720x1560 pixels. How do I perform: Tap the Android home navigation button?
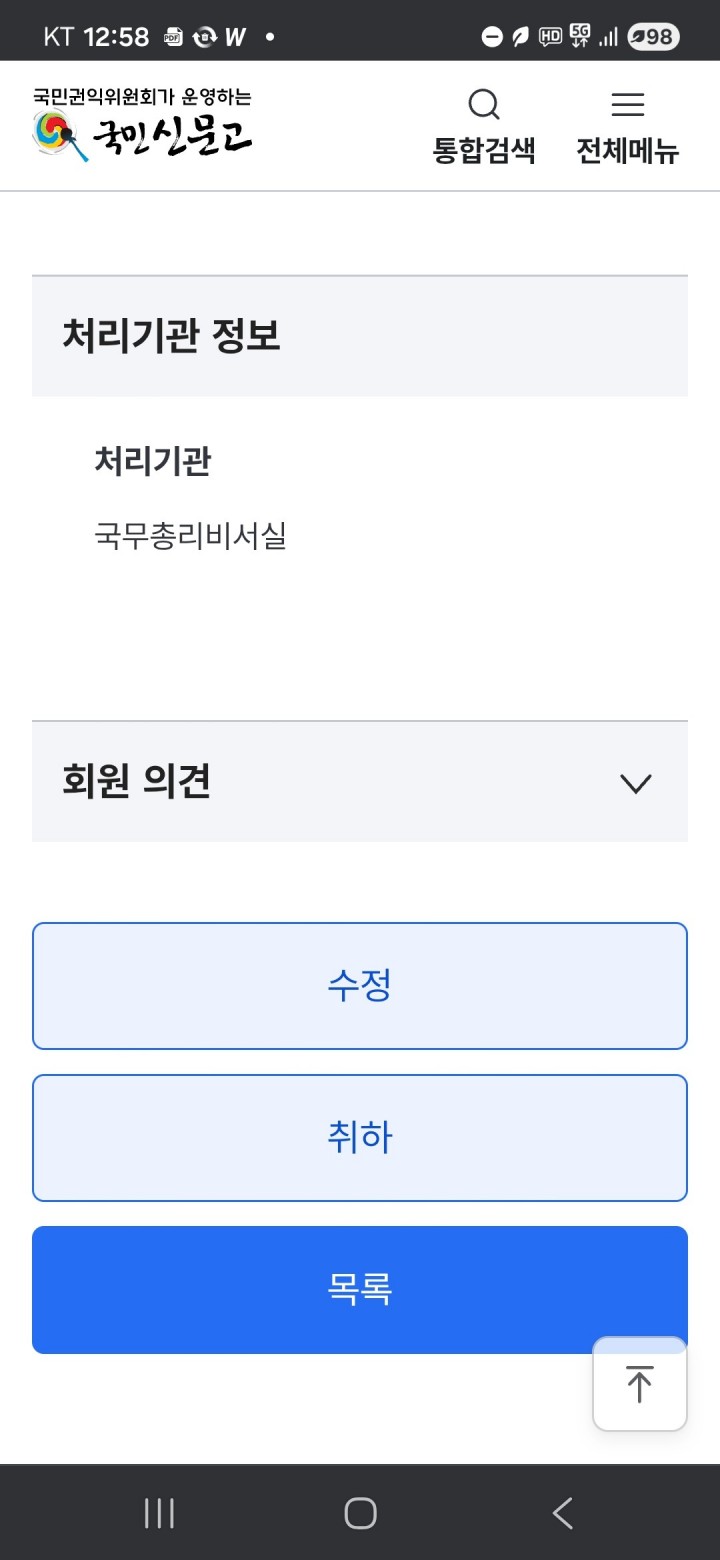pyautogui.click(x=360, y=1513)
